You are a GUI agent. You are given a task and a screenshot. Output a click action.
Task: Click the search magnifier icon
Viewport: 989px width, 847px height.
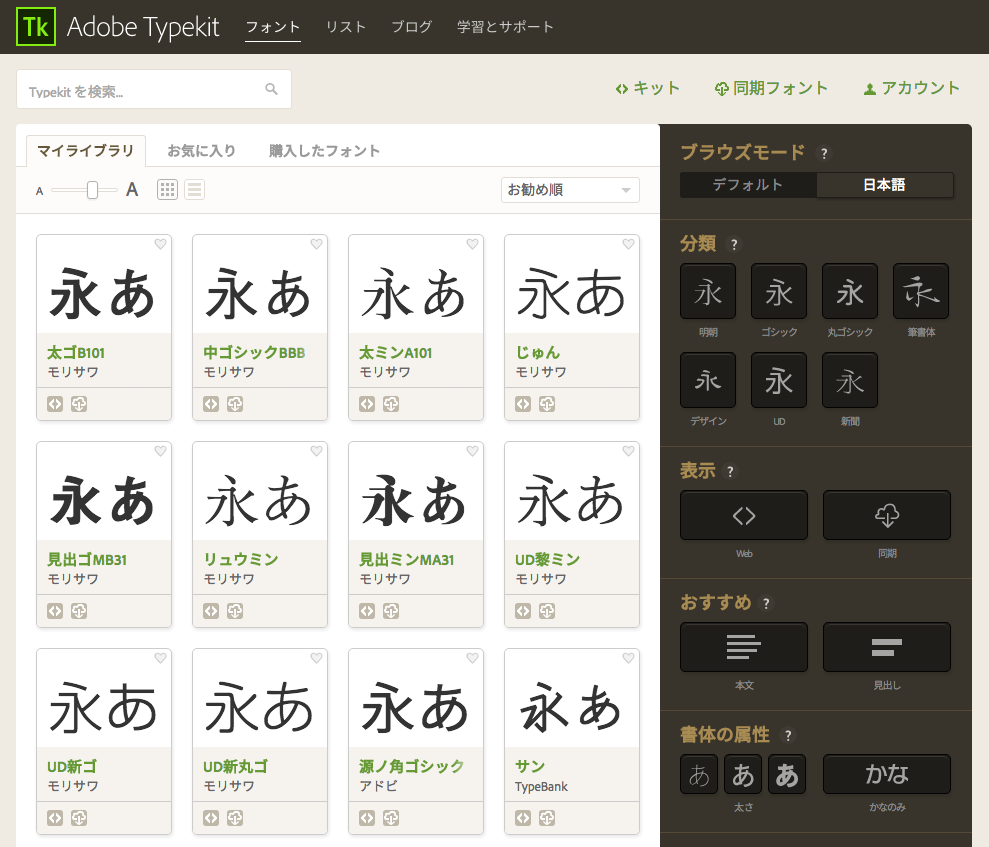point(271,89)
